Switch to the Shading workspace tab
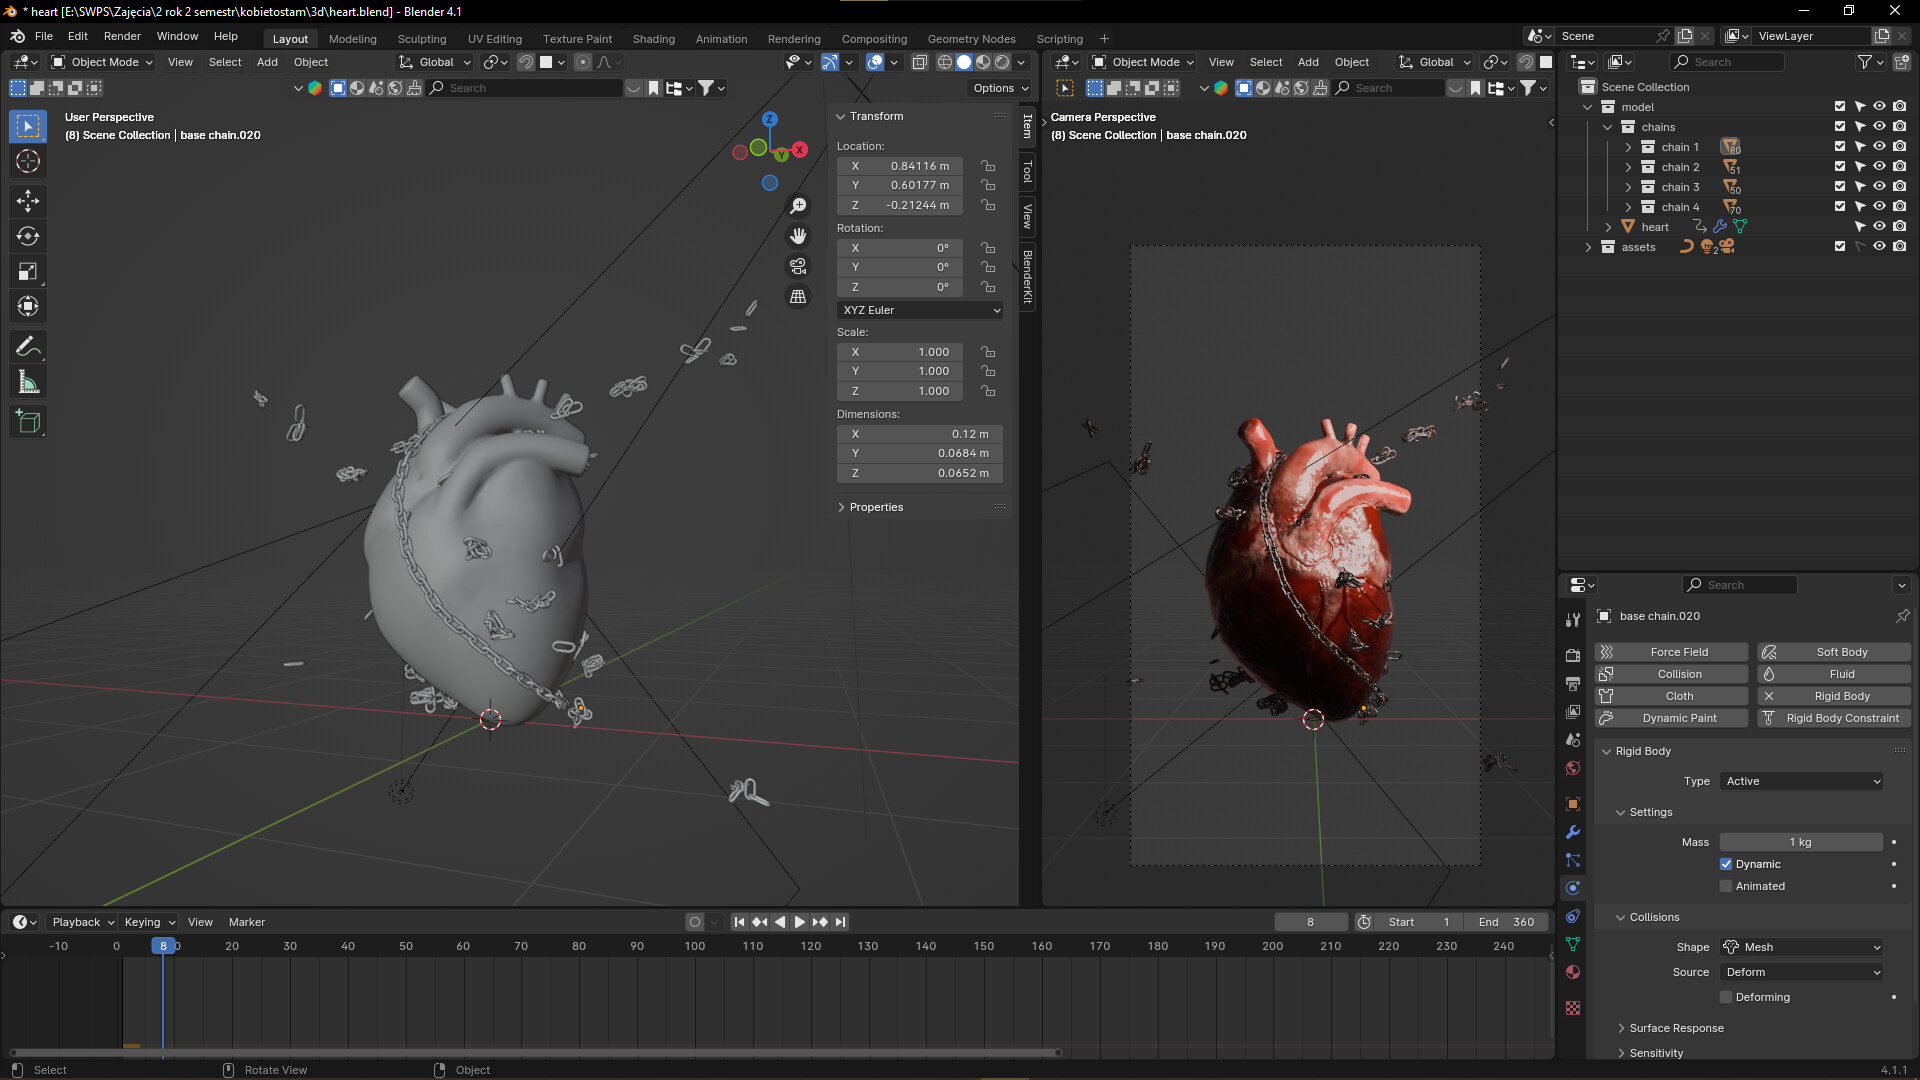Image resolution: width=1920 pixels, height=1080 pixels. [x=653, y=39]
